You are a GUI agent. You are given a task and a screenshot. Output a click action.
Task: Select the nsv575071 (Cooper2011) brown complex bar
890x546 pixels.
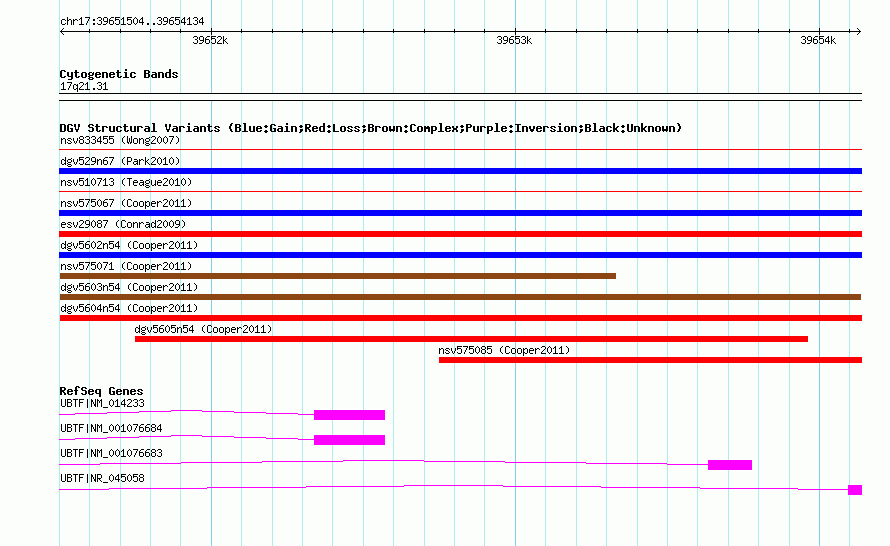coord(338,276)
